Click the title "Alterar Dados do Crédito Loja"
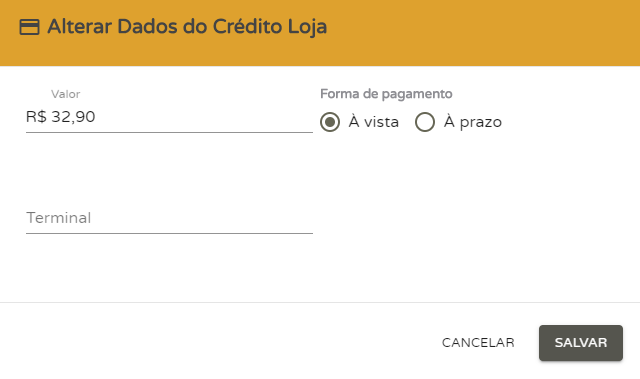The image size is (640, 379). (x=187, y=27)
